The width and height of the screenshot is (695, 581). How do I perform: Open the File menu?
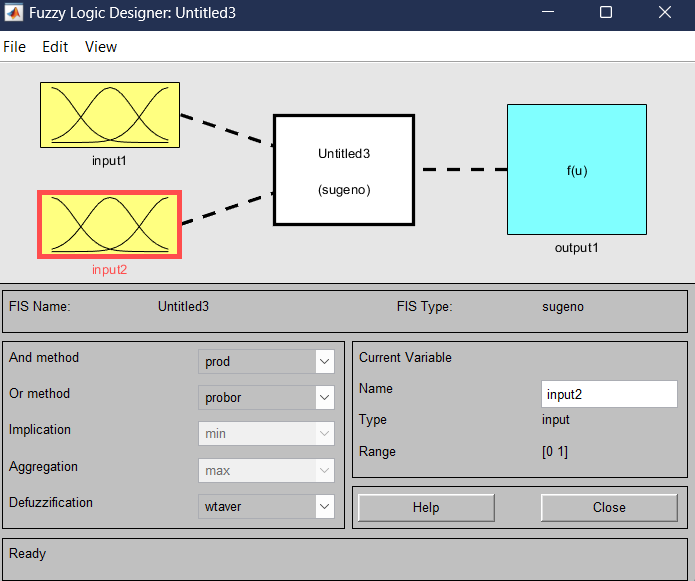pos(15,47)
